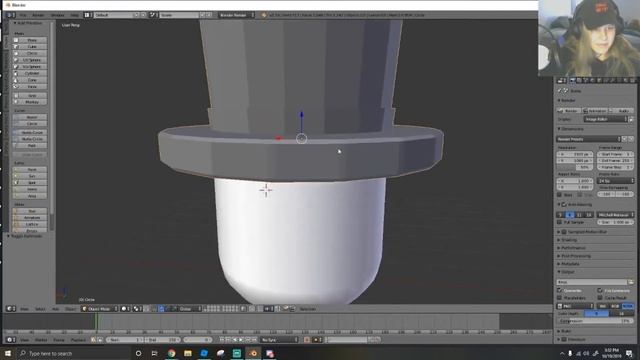Add a Grid mesh
The image size is (640, 360).
coord(29,96)
